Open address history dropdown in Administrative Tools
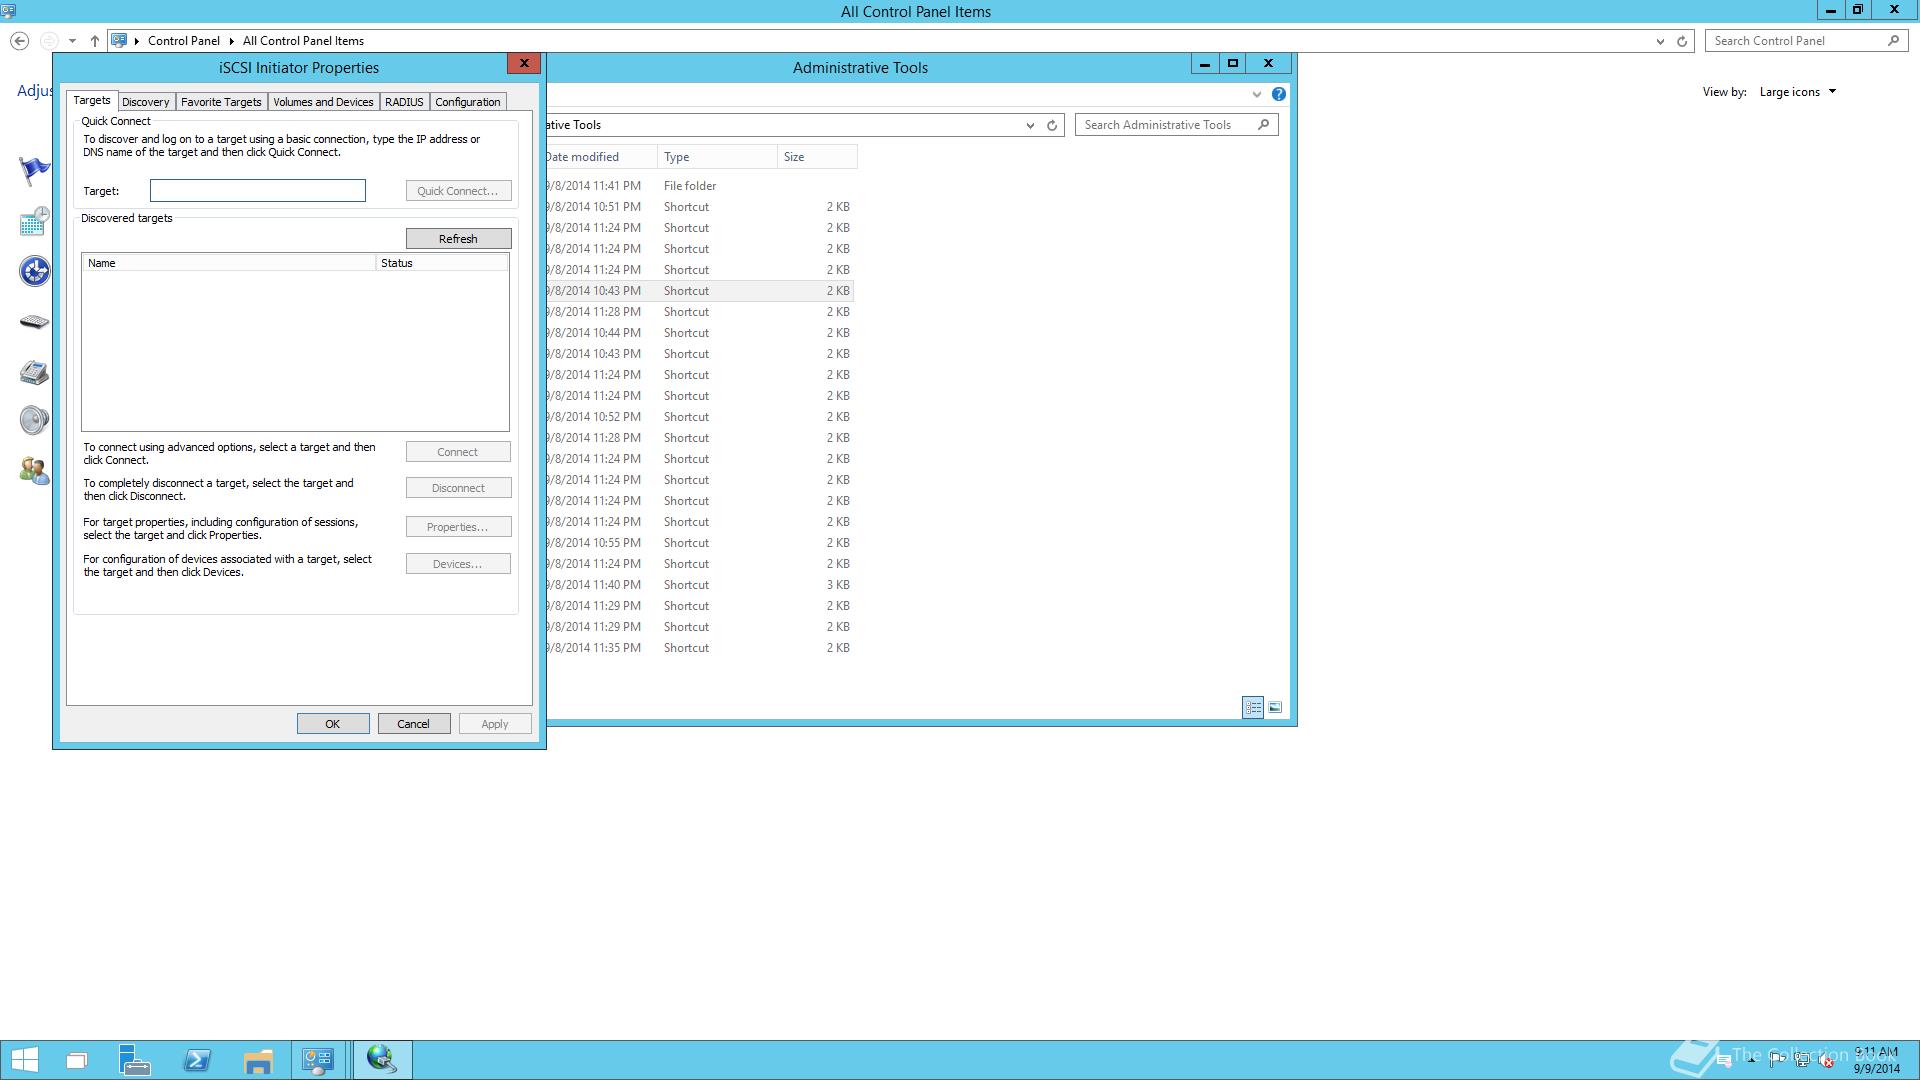 (1030, 125)
